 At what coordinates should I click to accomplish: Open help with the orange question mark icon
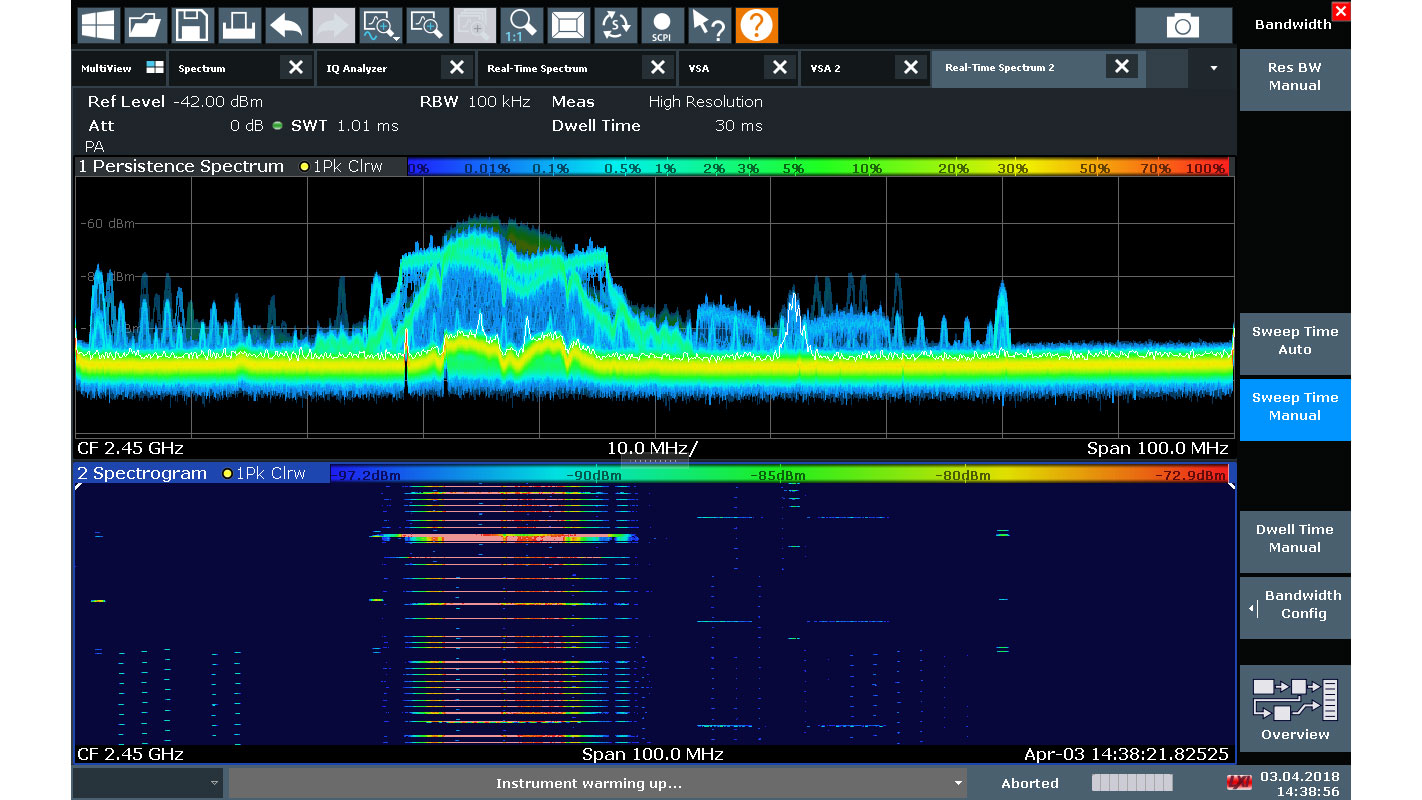756,25
